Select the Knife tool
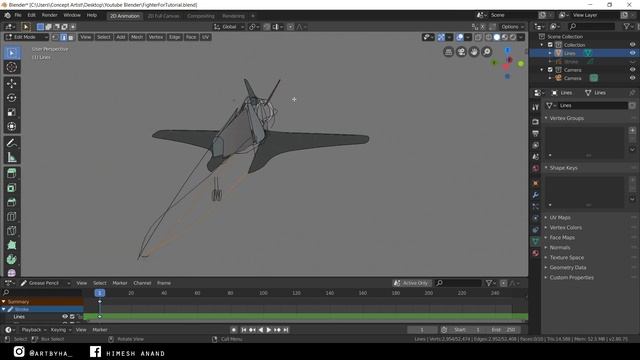The width and height of the screenshot is (640, 360). [11, 231]
